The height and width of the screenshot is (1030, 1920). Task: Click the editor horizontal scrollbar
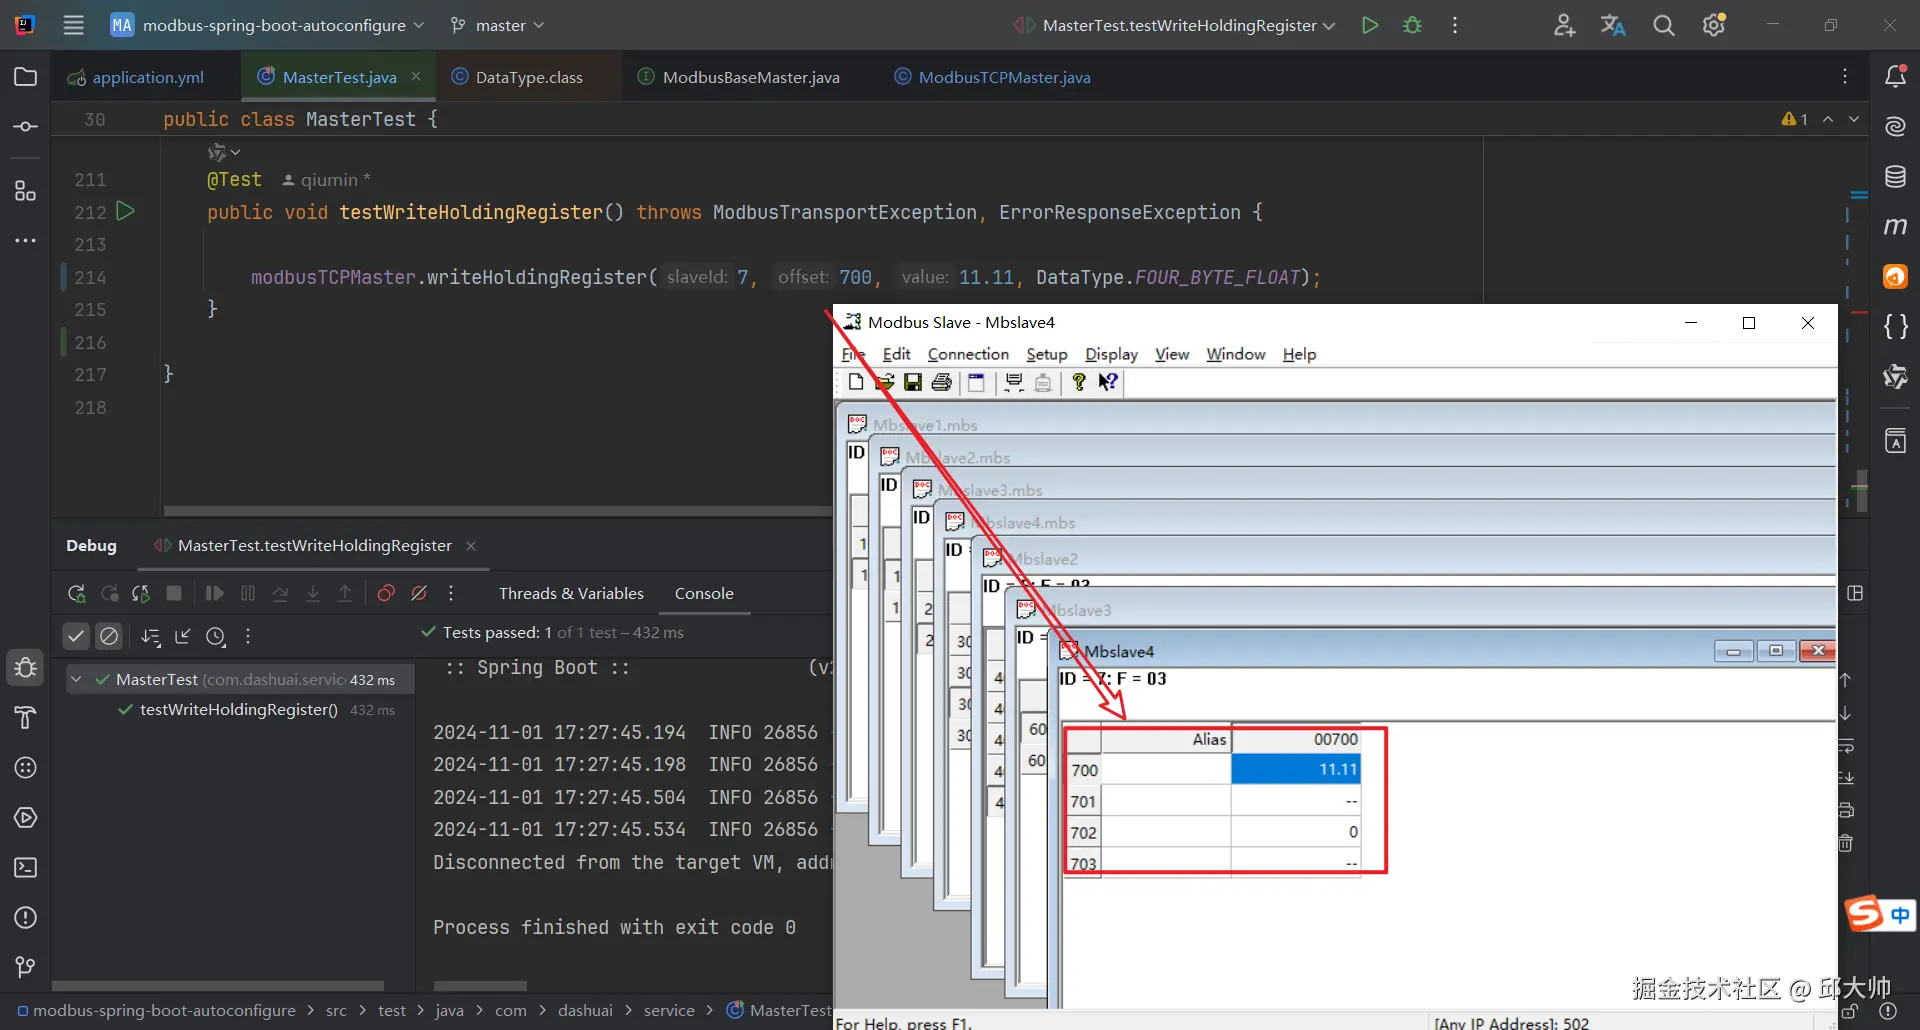coord(498,511)
